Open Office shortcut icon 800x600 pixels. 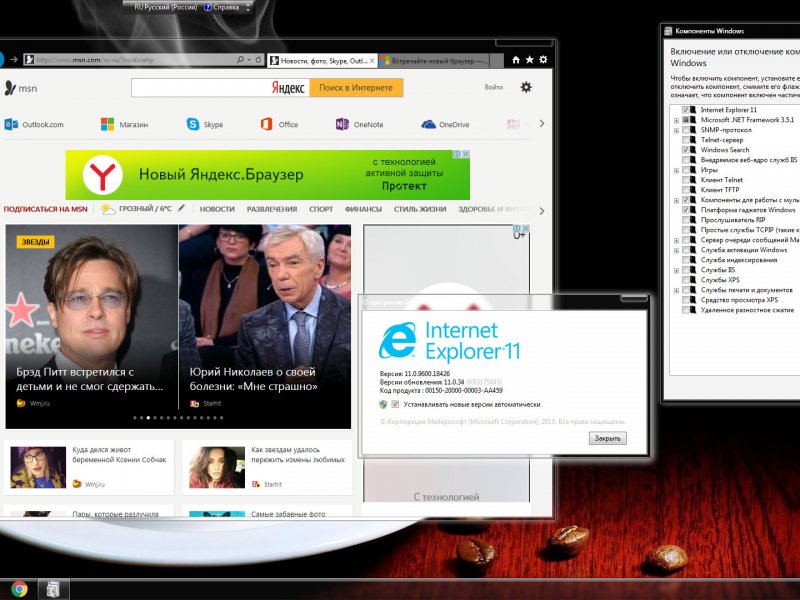coord(266,124)
